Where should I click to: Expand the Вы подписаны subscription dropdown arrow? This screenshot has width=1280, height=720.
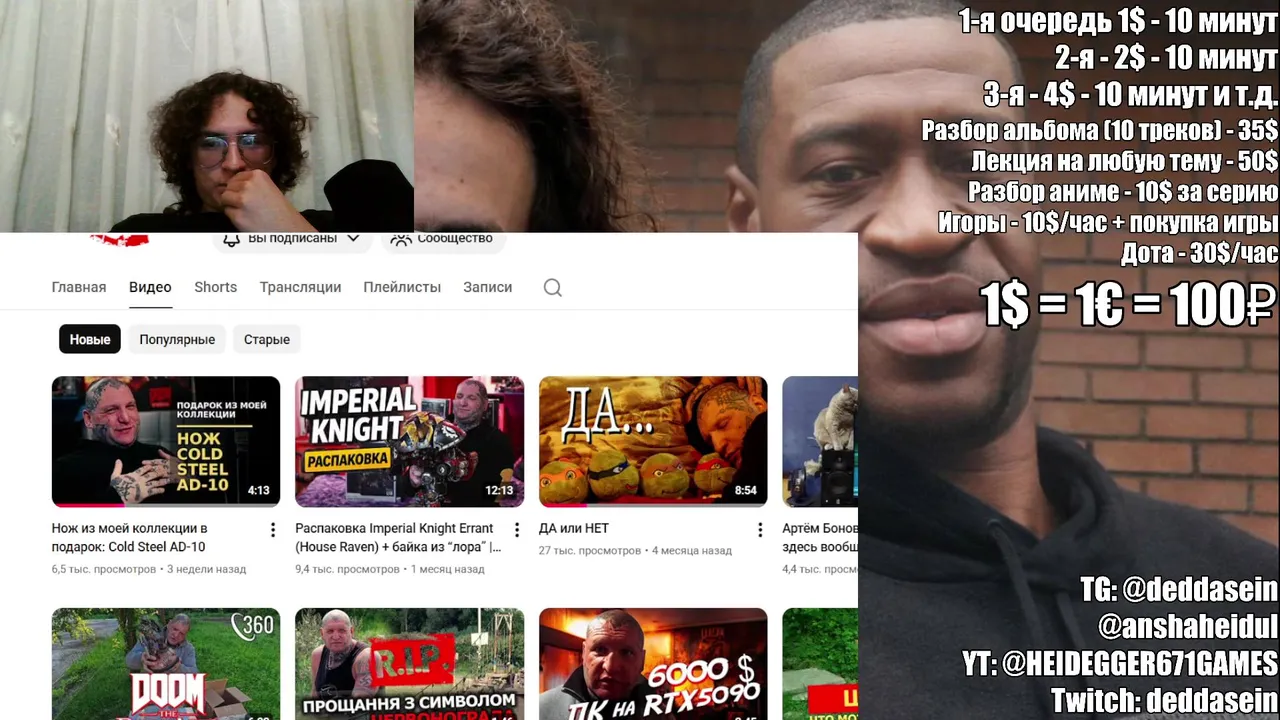353,239
